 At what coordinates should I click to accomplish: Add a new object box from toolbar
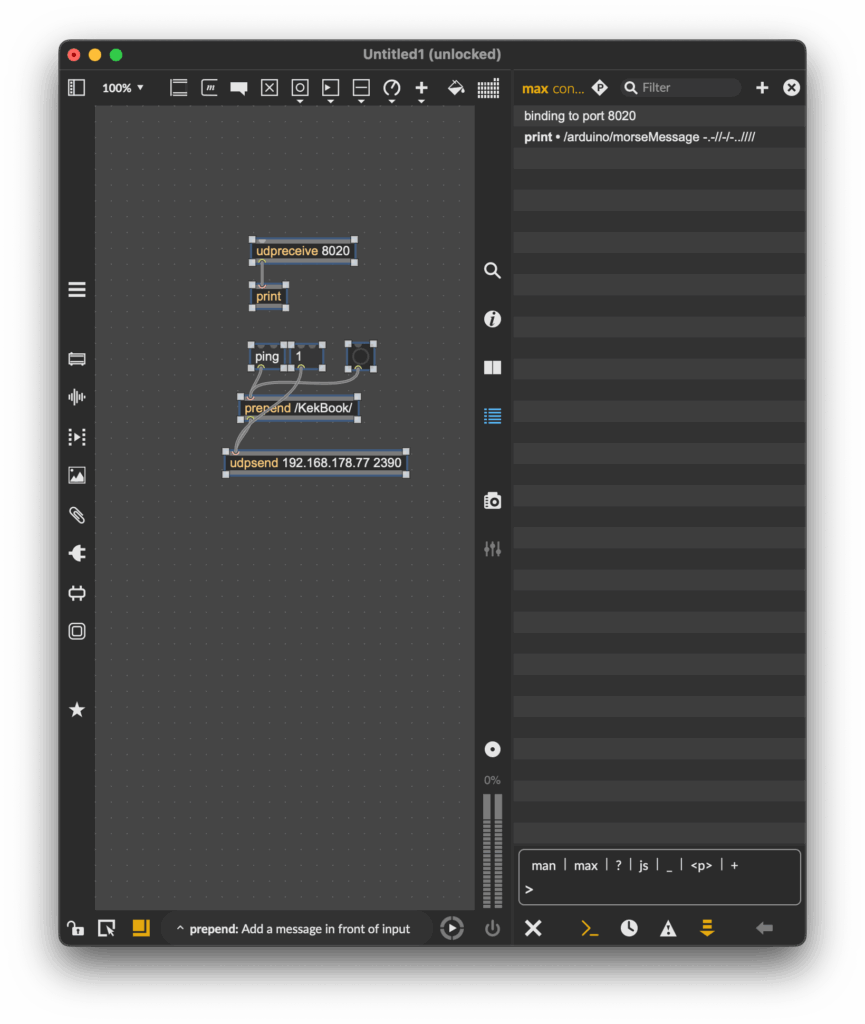pos(178,88)
